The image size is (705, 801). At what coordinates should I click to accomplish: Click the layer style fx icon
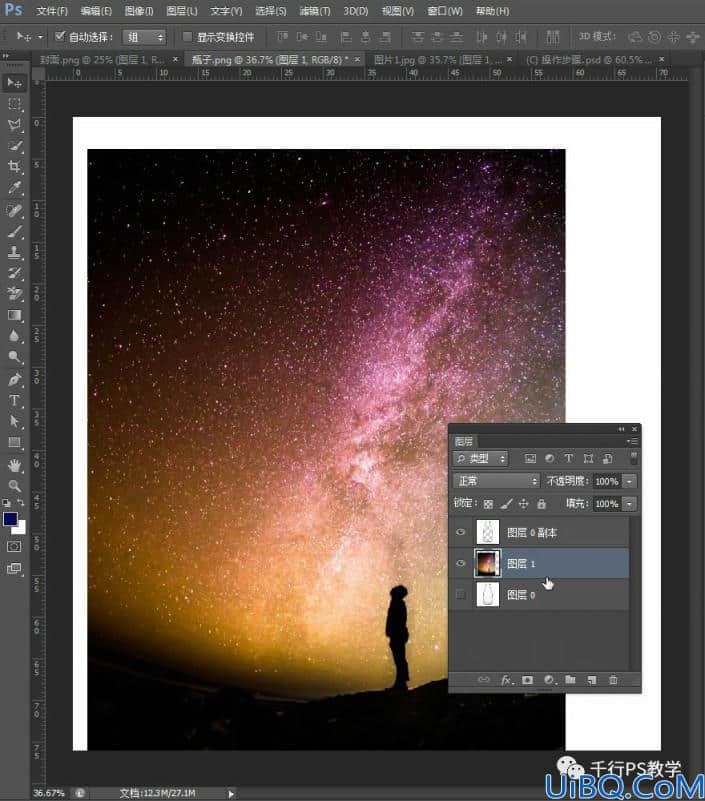pyautogui.click(x=506, y=680)
